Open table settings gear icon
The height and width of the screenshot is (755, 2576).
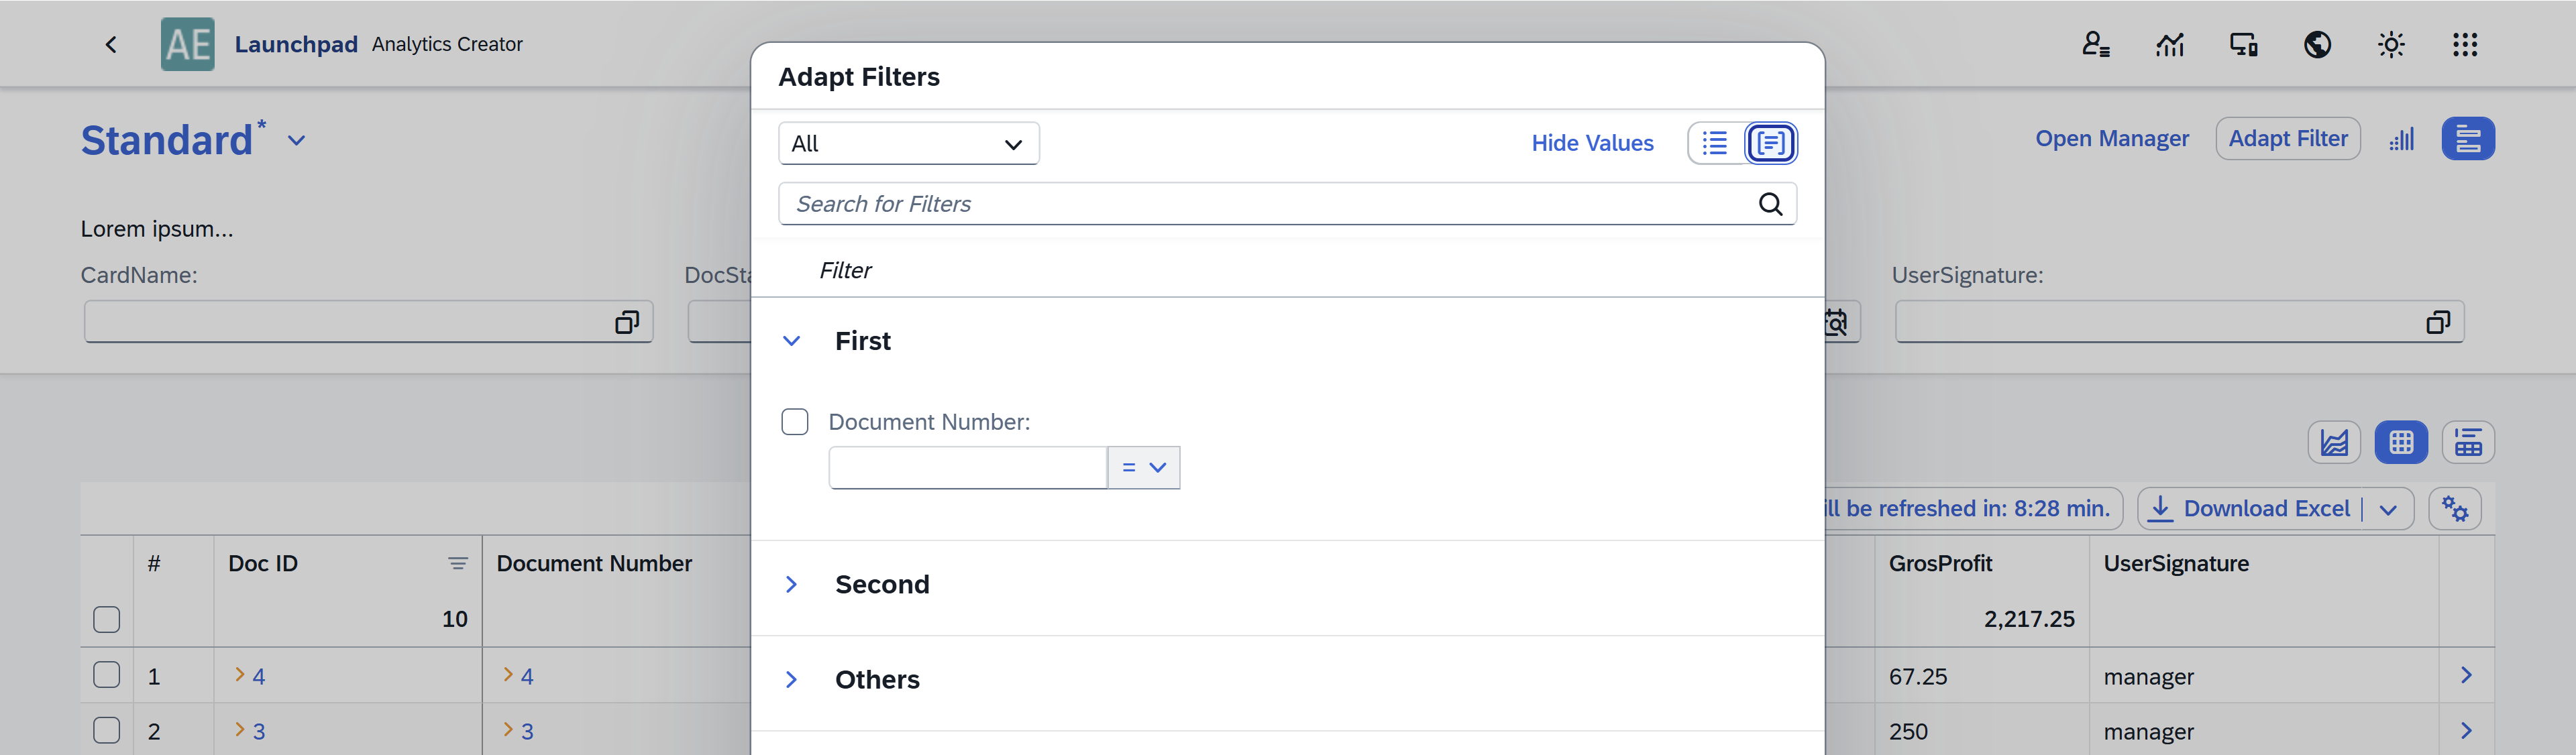coord(2454,508)
